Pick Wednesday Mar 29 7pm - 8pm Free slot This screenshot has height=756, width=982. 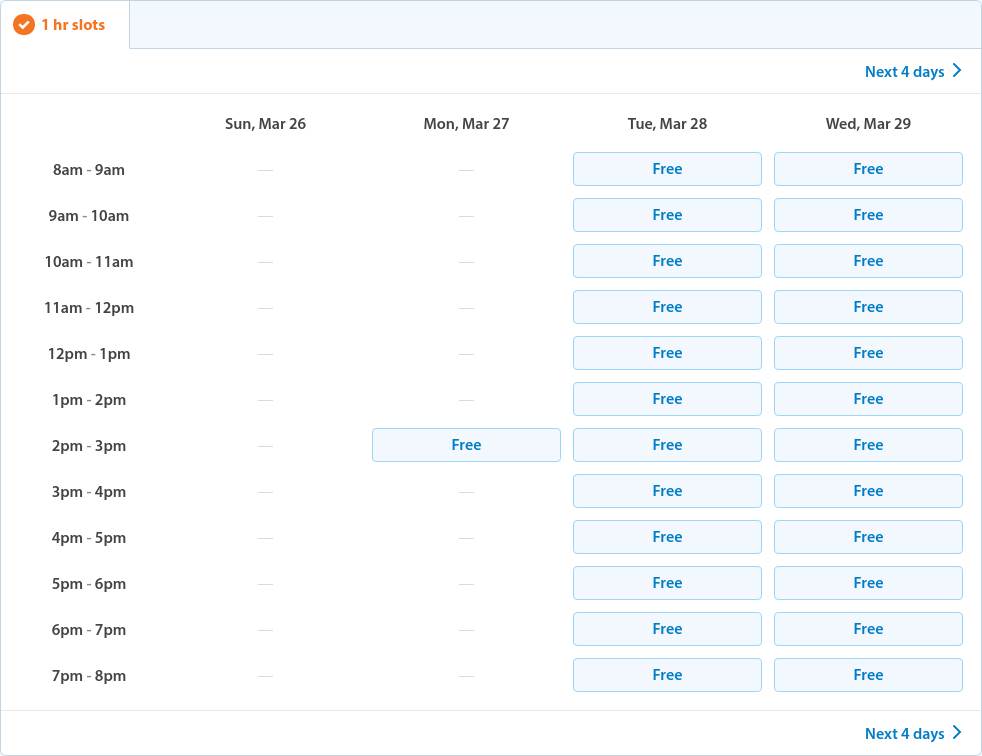pyautogui.click(x=868, y=675)
